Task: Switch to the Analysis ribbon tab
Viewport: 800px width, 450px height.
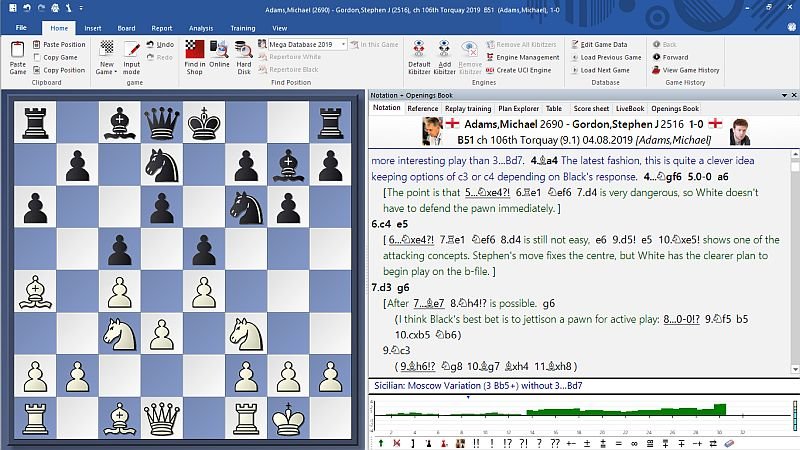Action: tap(200, 29)
